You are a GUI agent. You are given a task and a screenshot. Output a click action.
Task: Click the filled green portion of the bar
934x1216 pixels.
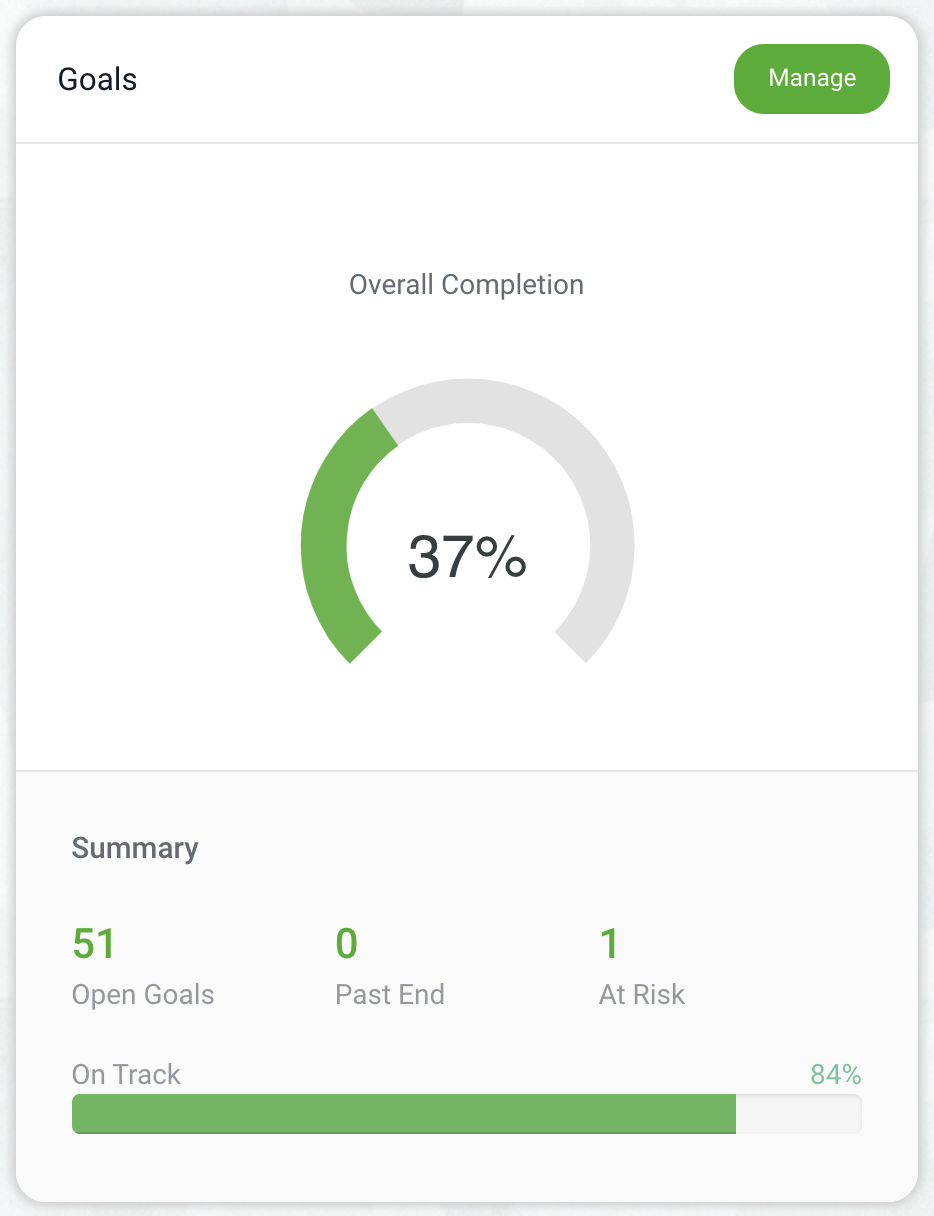click(400, 1113)
